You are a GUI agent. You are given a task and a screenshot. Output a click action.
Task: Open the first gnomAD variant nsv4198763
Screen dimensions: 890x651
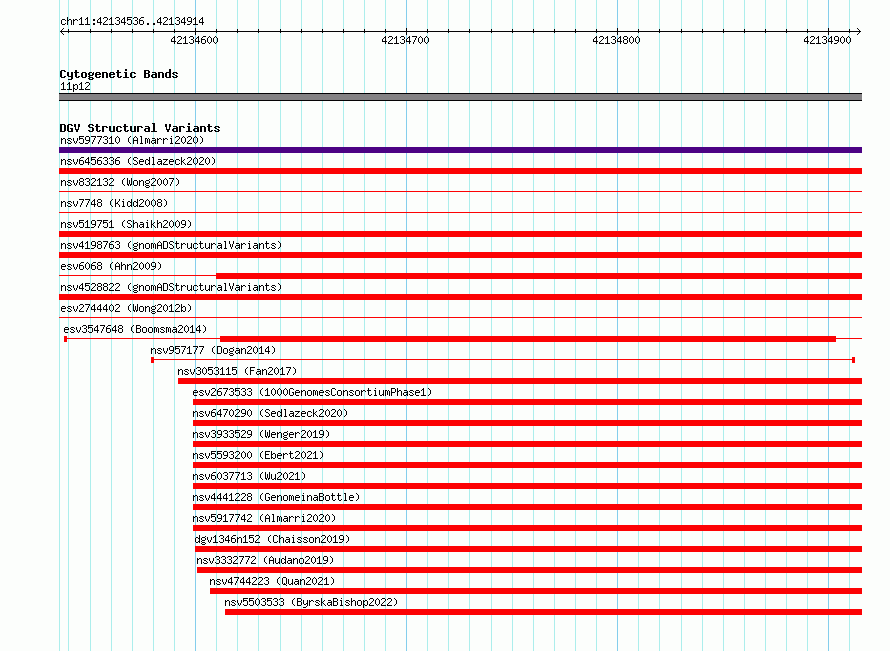pyautogui.click(x=171, y=245)
